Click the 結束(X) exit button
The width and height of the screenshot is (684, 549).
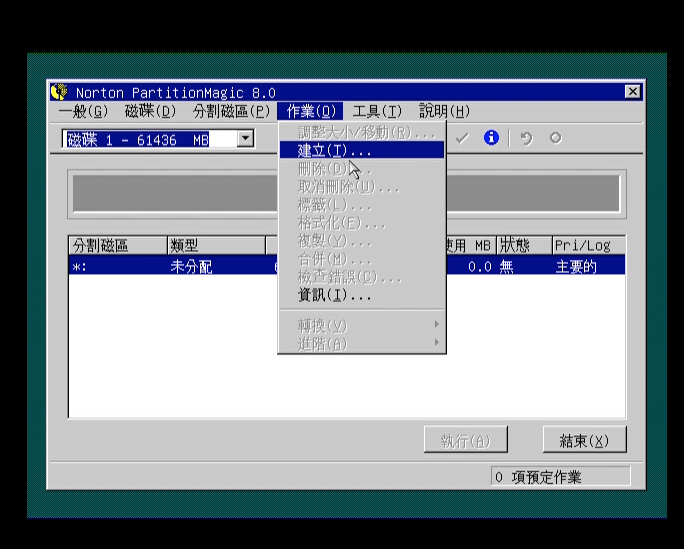(x=585, y=440)
